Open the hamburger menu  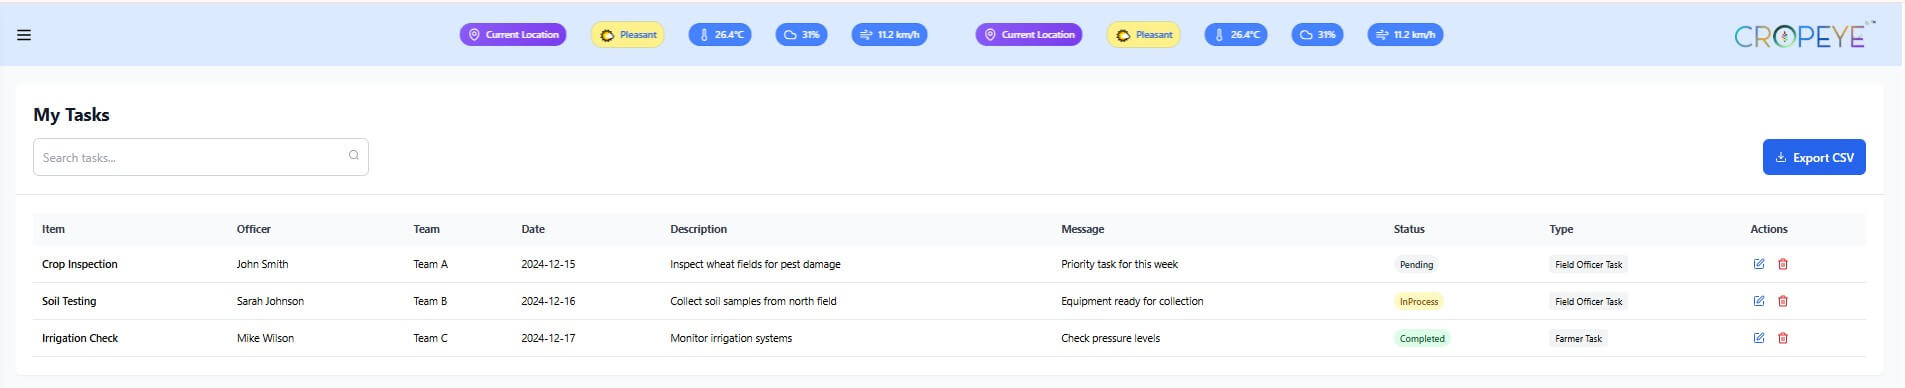24,35
